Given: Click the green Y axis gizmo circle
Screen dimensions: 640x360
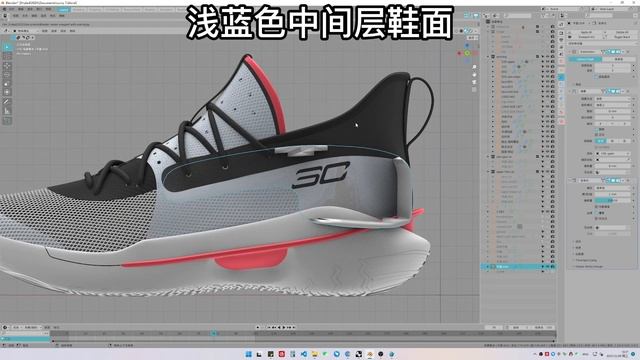Looking at the screenshot, I should tap(467, 53).
